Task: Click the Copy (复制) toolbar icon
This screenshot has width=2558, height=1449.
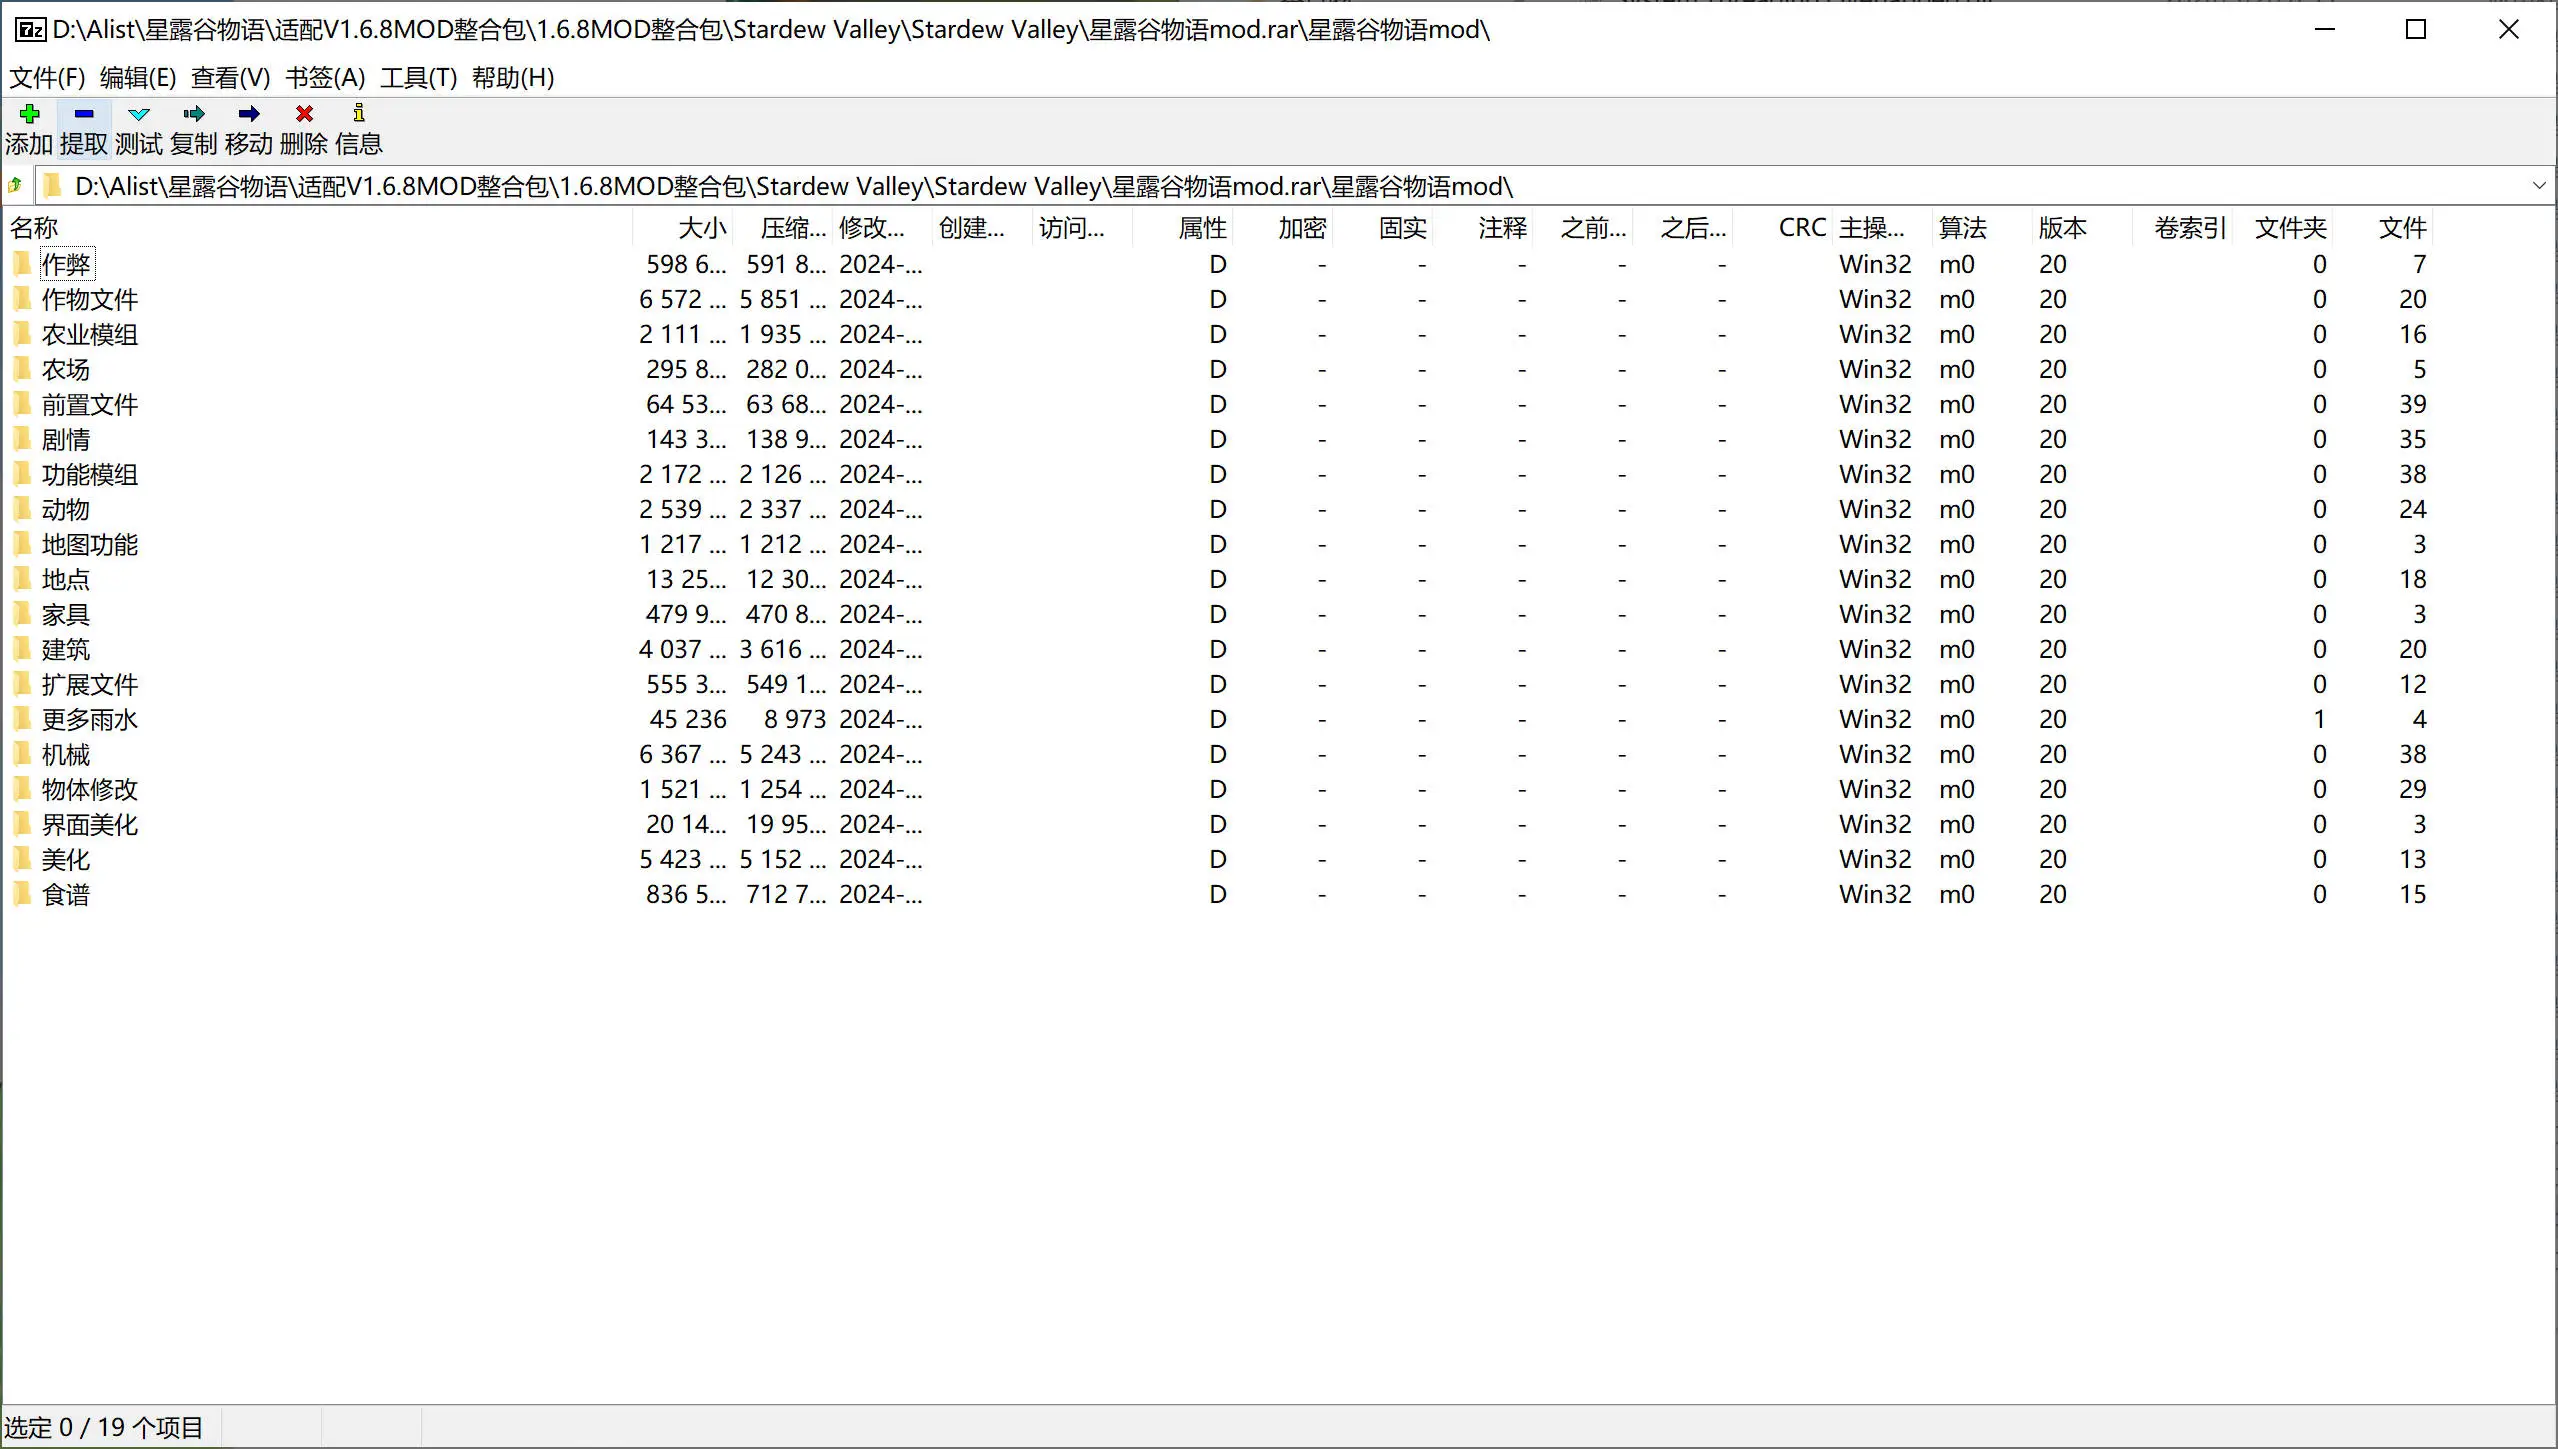Action: click(x=194, y=114)
